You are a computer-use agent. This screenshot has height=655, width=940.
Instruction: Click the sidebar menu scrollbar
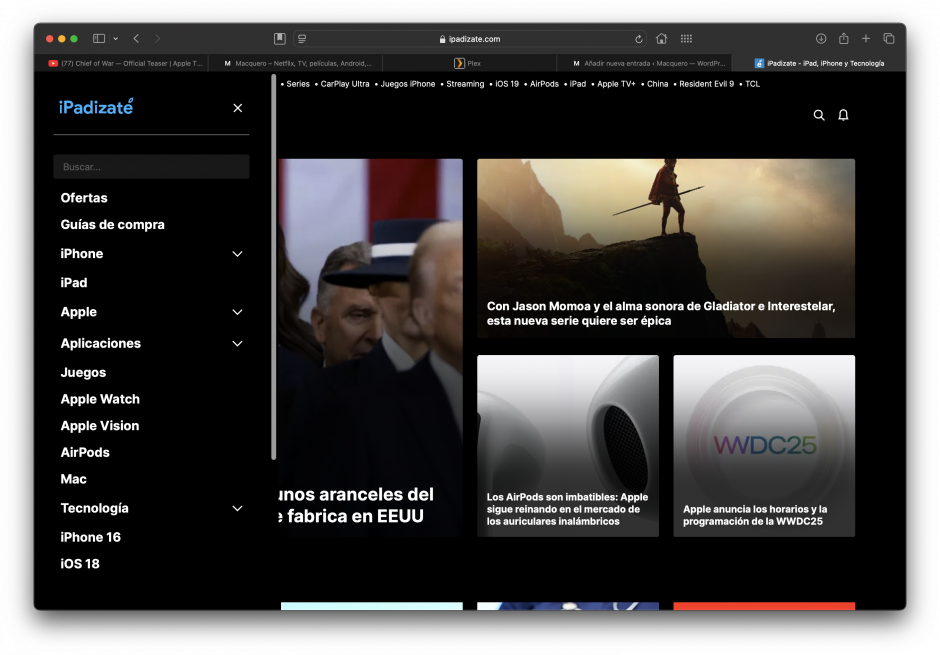pos(274,267)
